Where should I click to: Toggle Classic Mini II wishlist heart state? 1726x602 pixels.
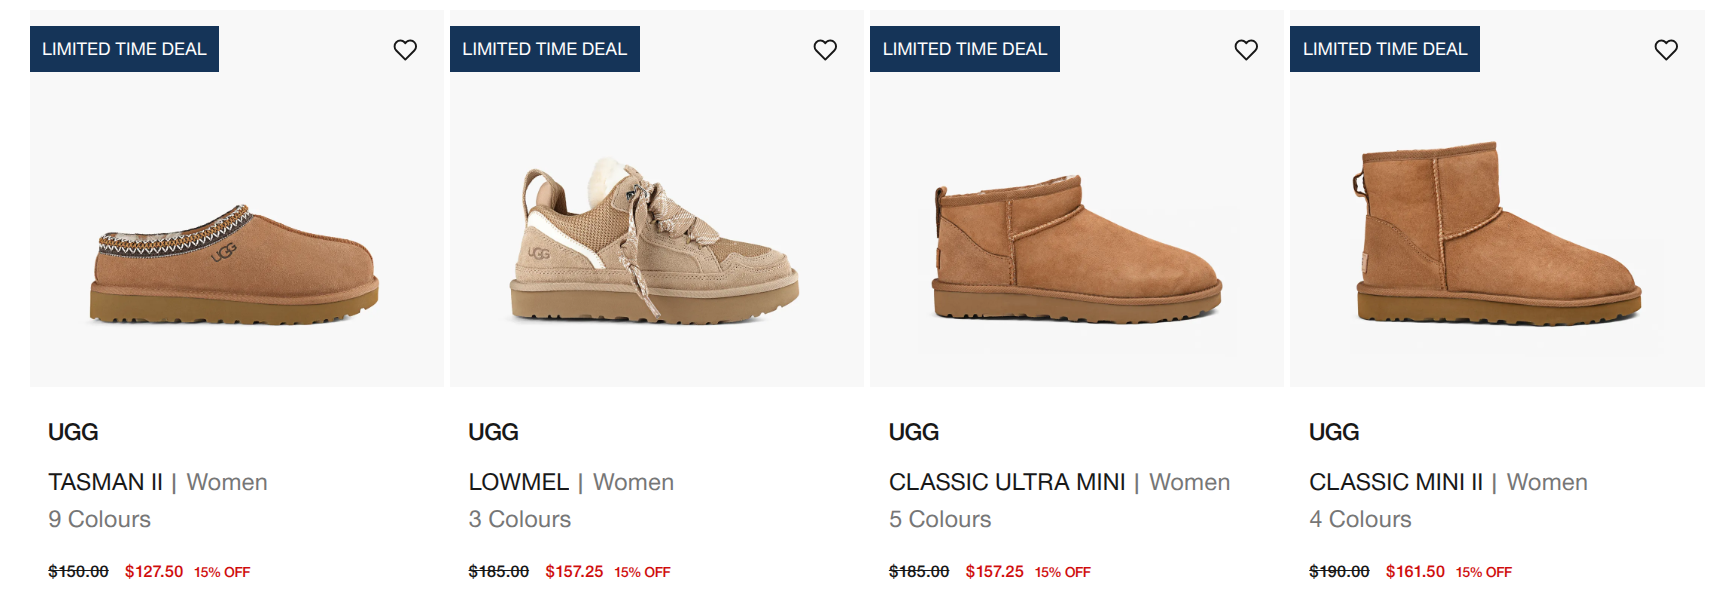1666,48
